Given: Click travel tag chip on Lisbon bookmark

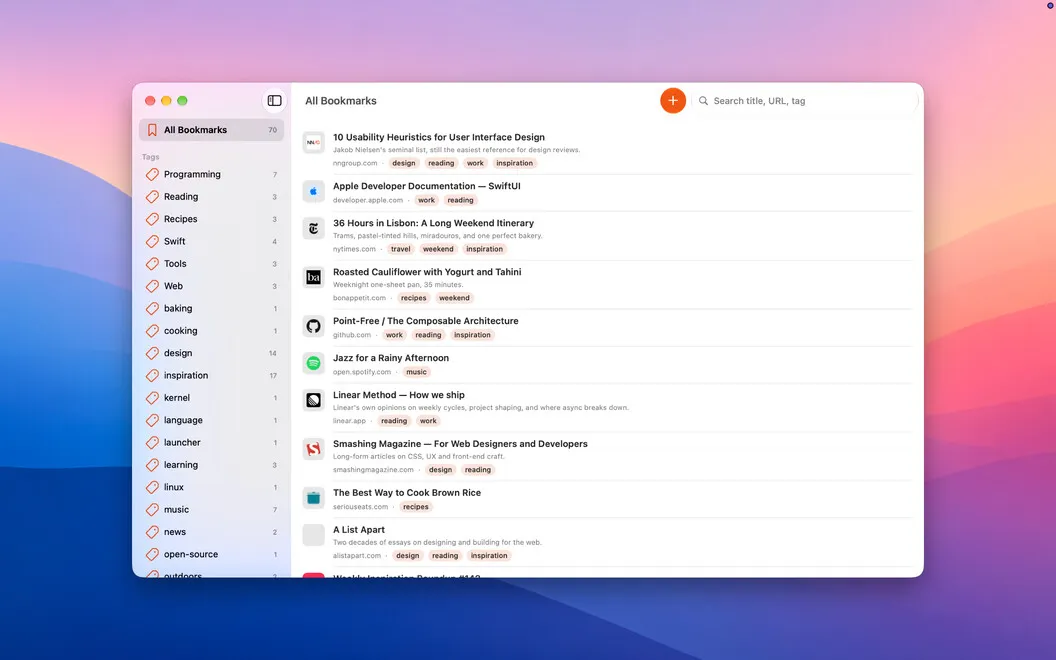Looking at the screenshot, I should (401, 249).
